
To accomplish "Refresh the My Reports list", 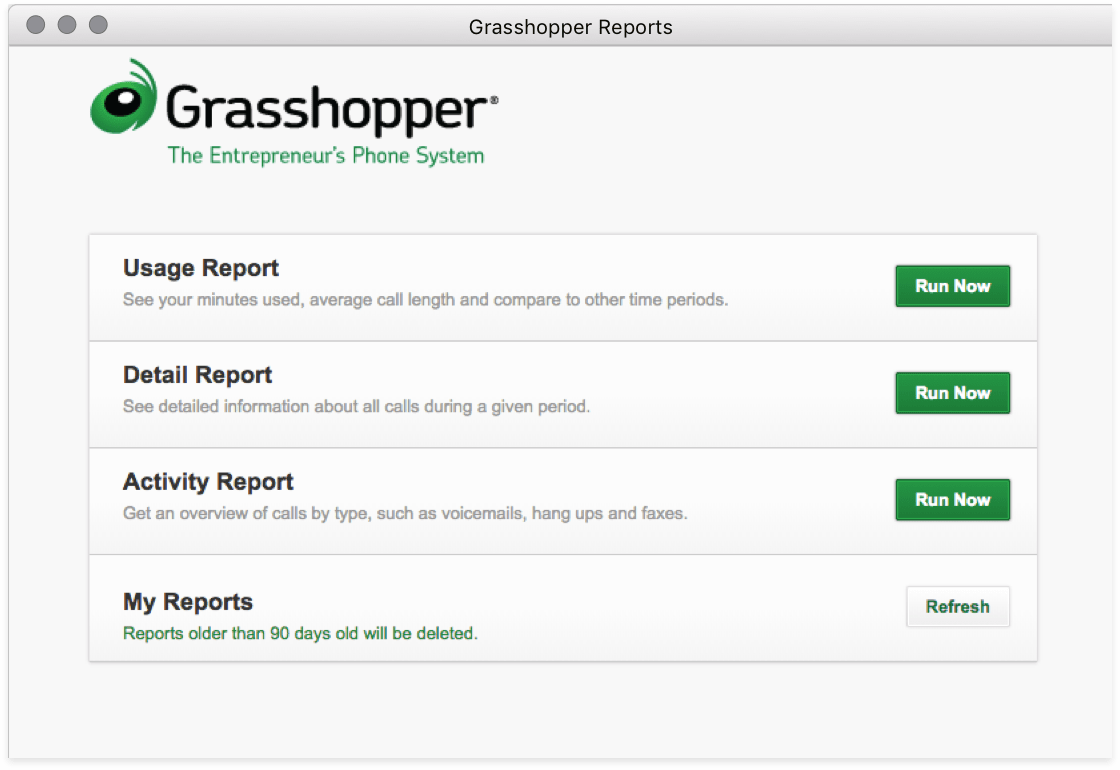I will [957, 607].
